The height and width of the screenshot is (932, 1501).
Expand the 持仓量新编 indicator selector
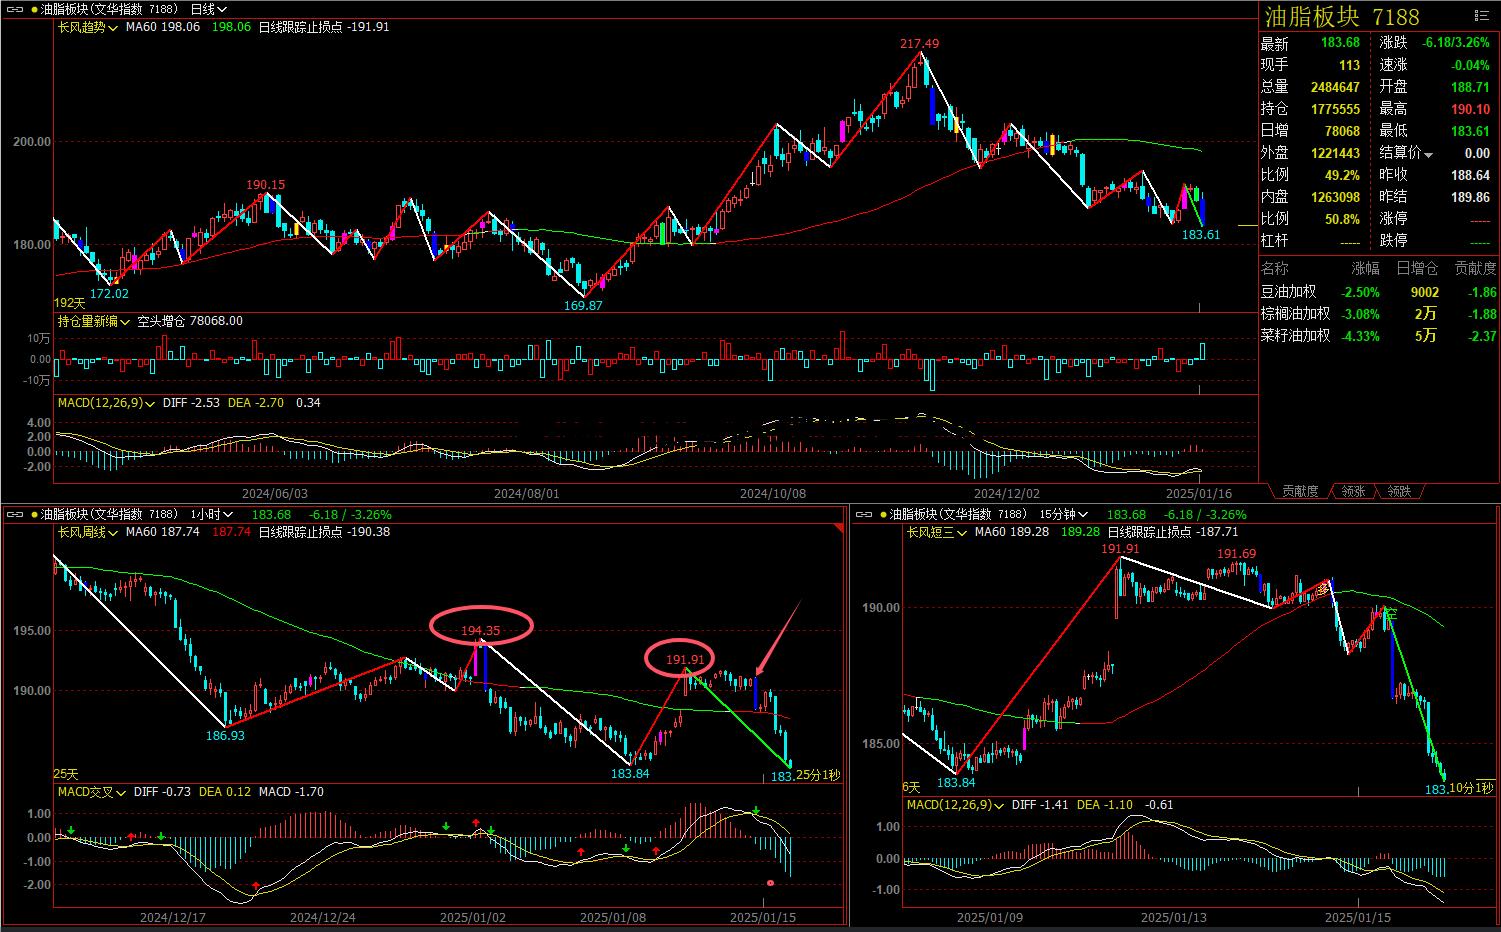point(94,321)
